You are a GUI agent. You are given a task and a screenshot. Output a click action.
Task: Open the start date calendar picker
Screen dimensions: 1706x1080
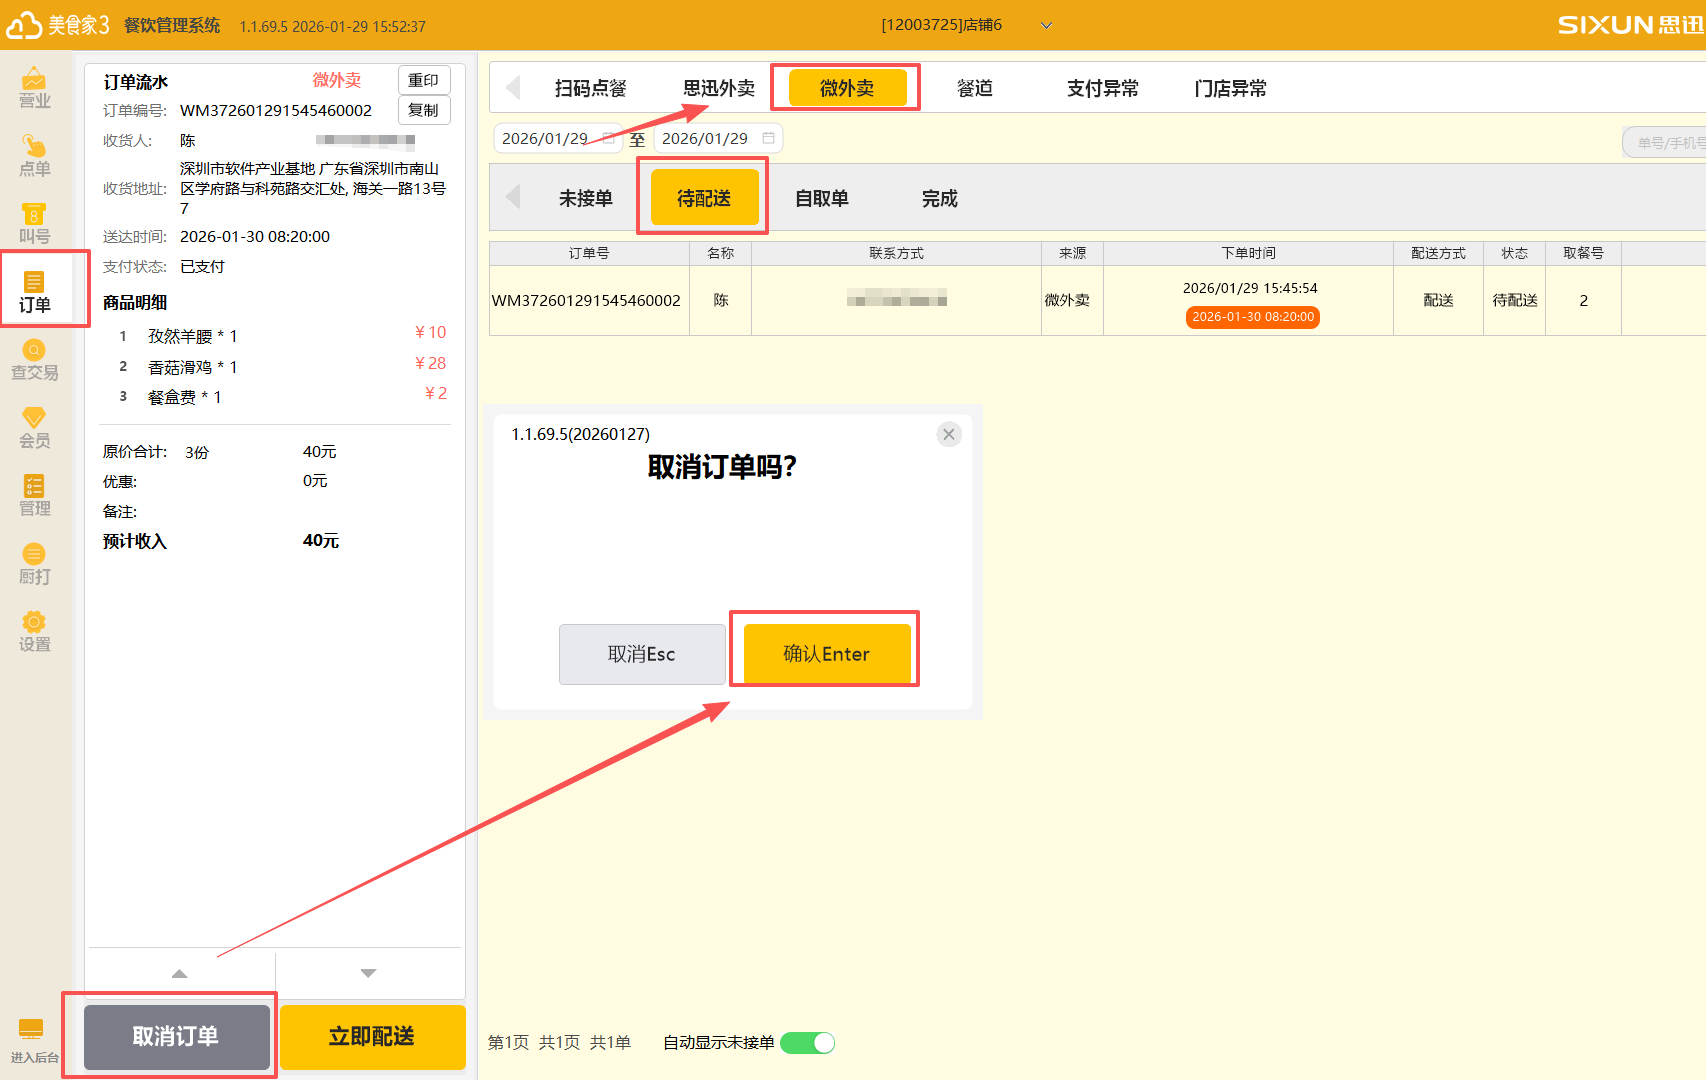pos(608,138)
